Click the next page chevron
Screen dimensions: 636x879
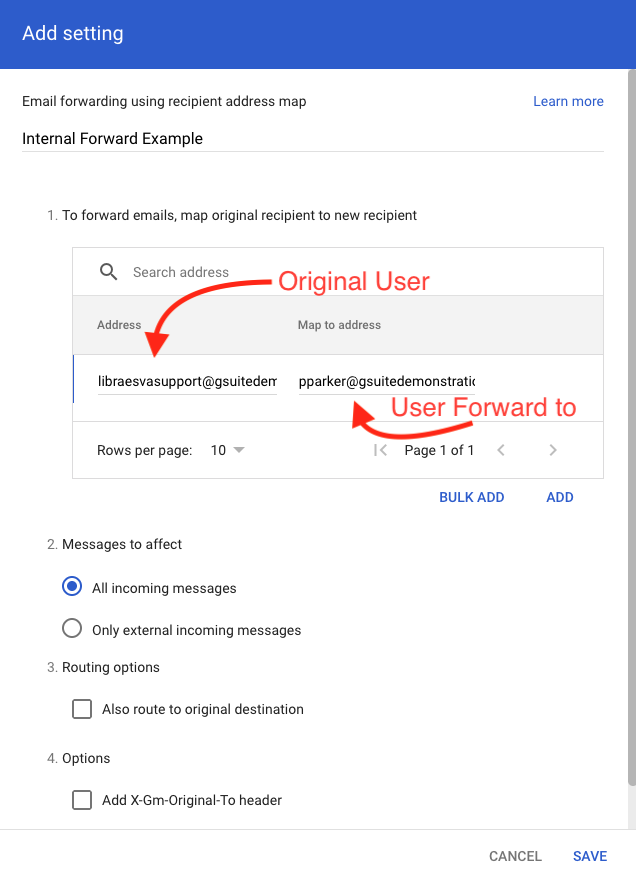click(553, 450)
